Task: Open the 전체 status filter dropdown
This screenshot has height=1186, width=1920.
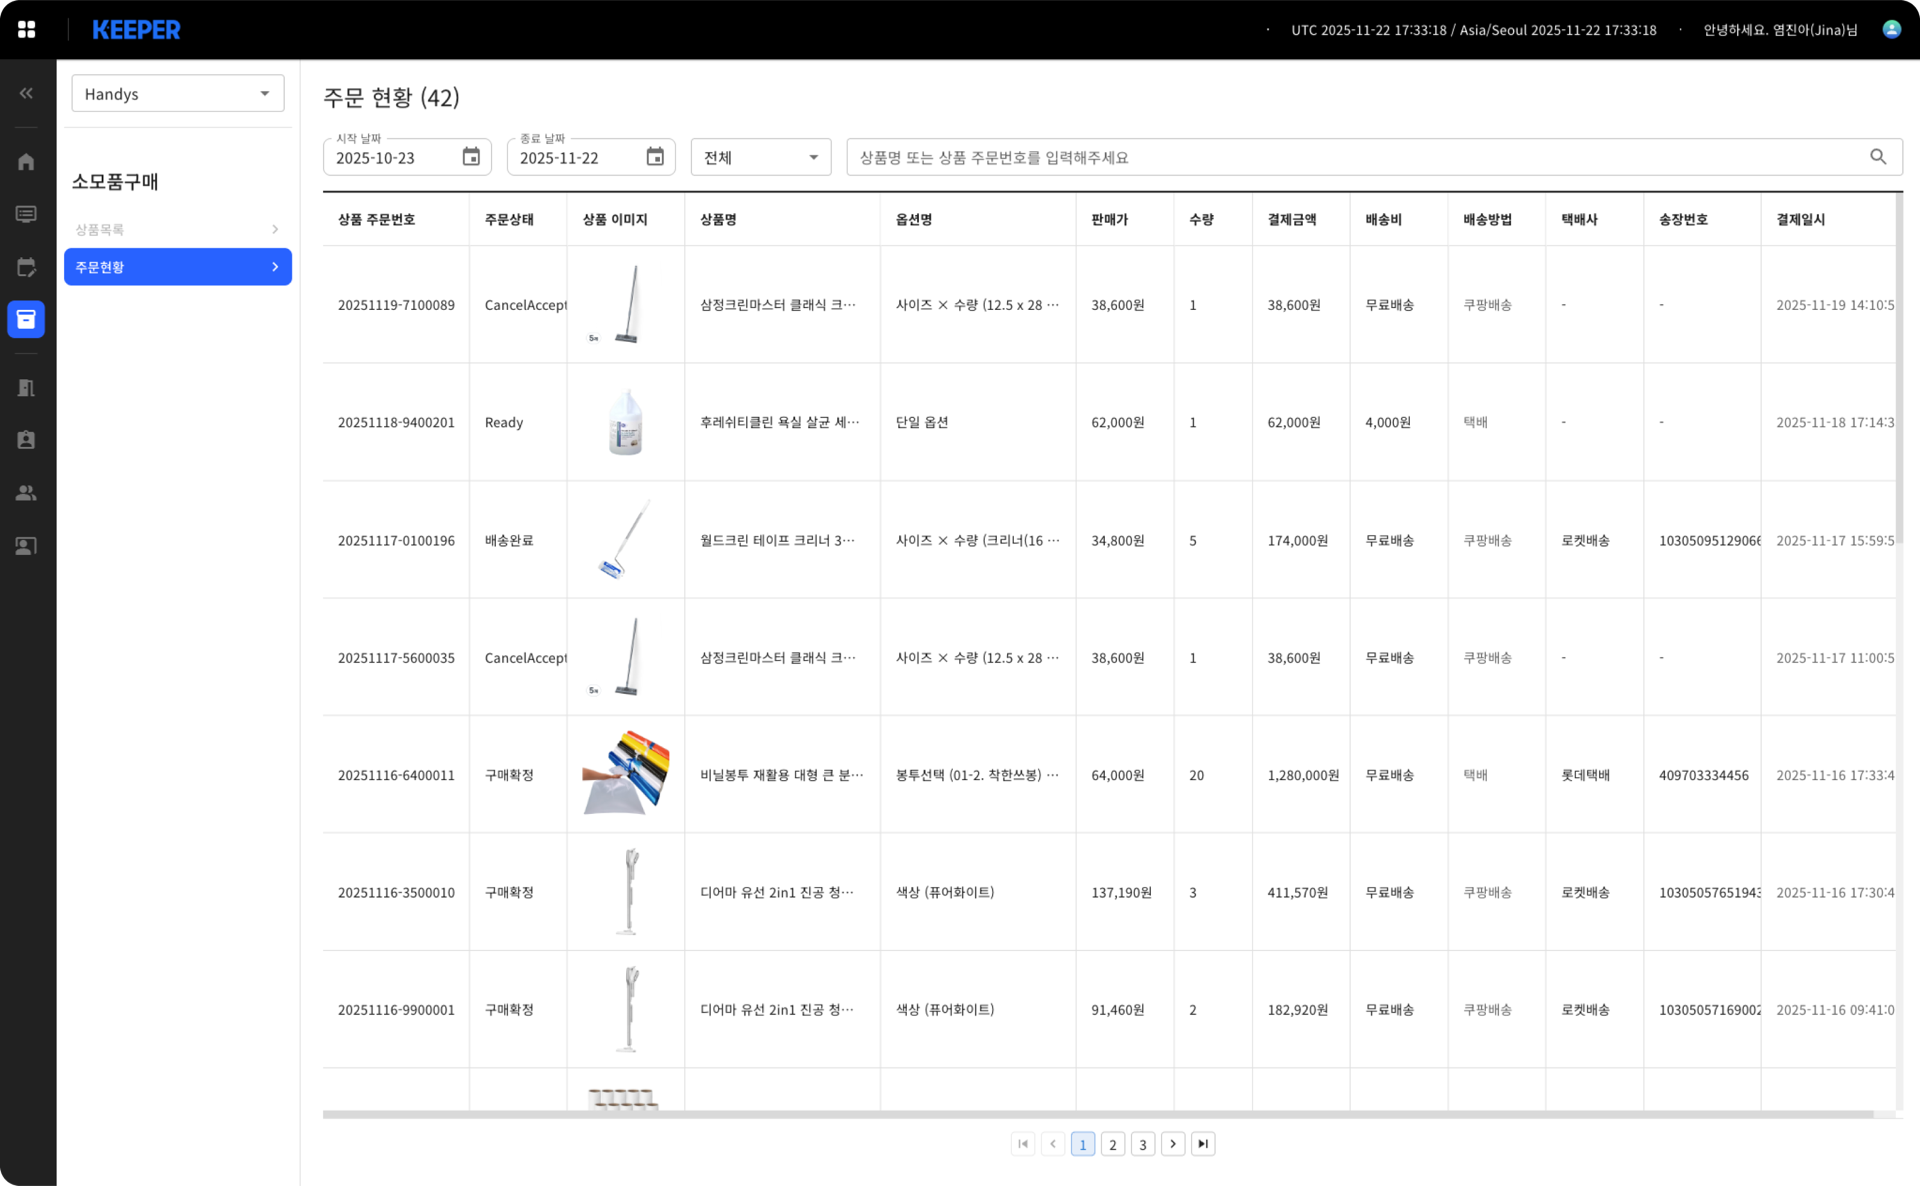Action: click(761, 157)
